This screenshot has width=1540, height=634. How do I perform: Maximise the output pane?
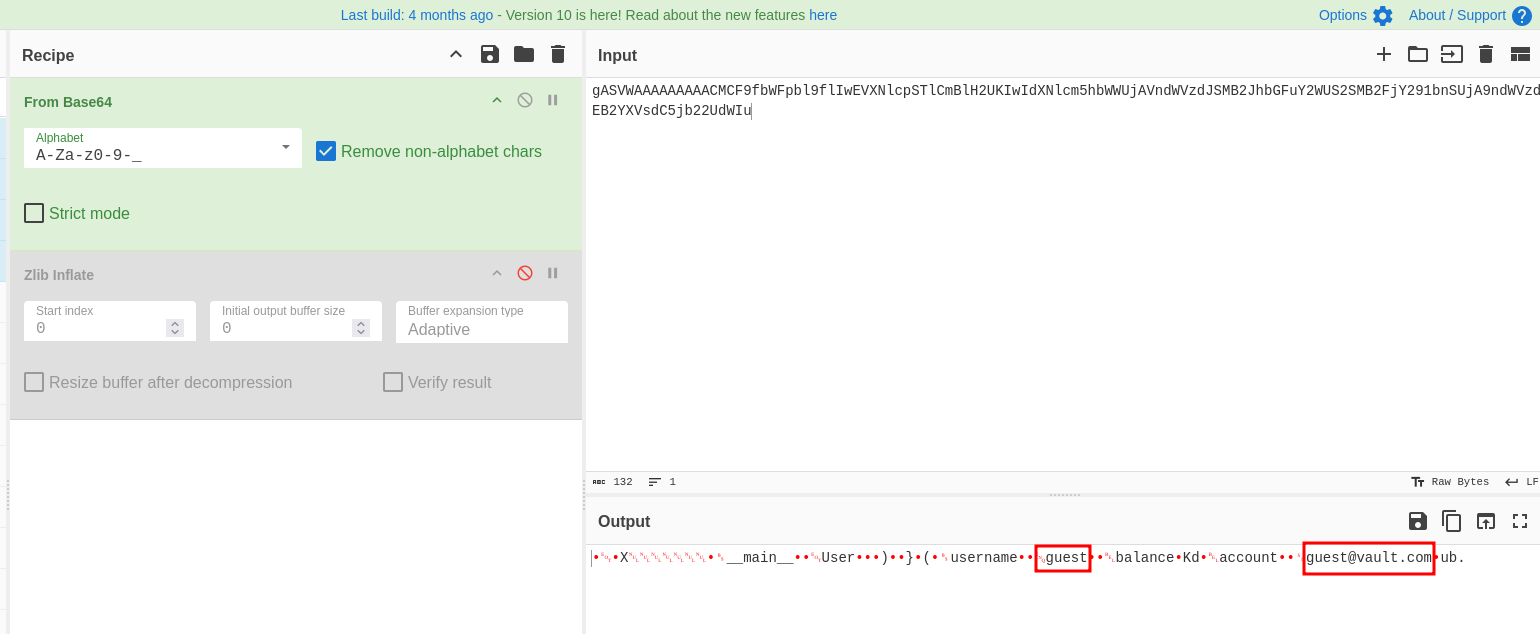click(1520, 521)
